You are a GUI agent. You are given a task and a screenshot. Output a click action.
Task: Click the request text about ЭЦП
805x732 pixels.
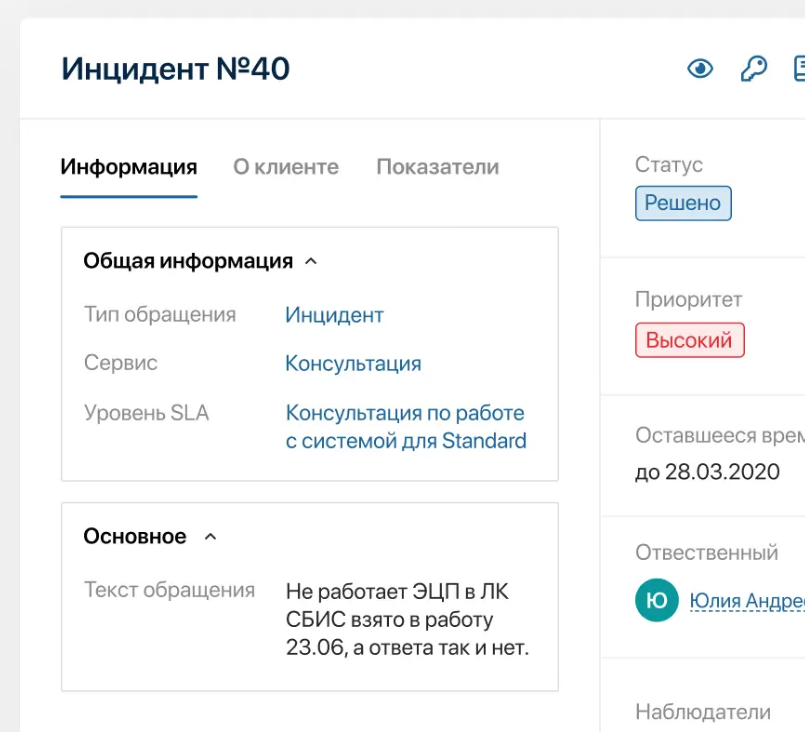406,620
